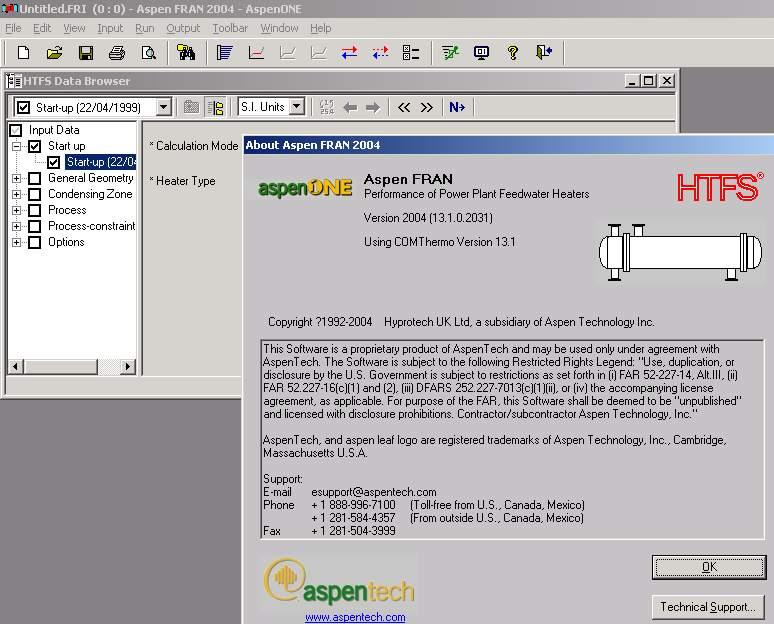The height and width of the screenshot is (624, 774).
Task: Collapse the Start up tree node
Action: tap(16, 146)
